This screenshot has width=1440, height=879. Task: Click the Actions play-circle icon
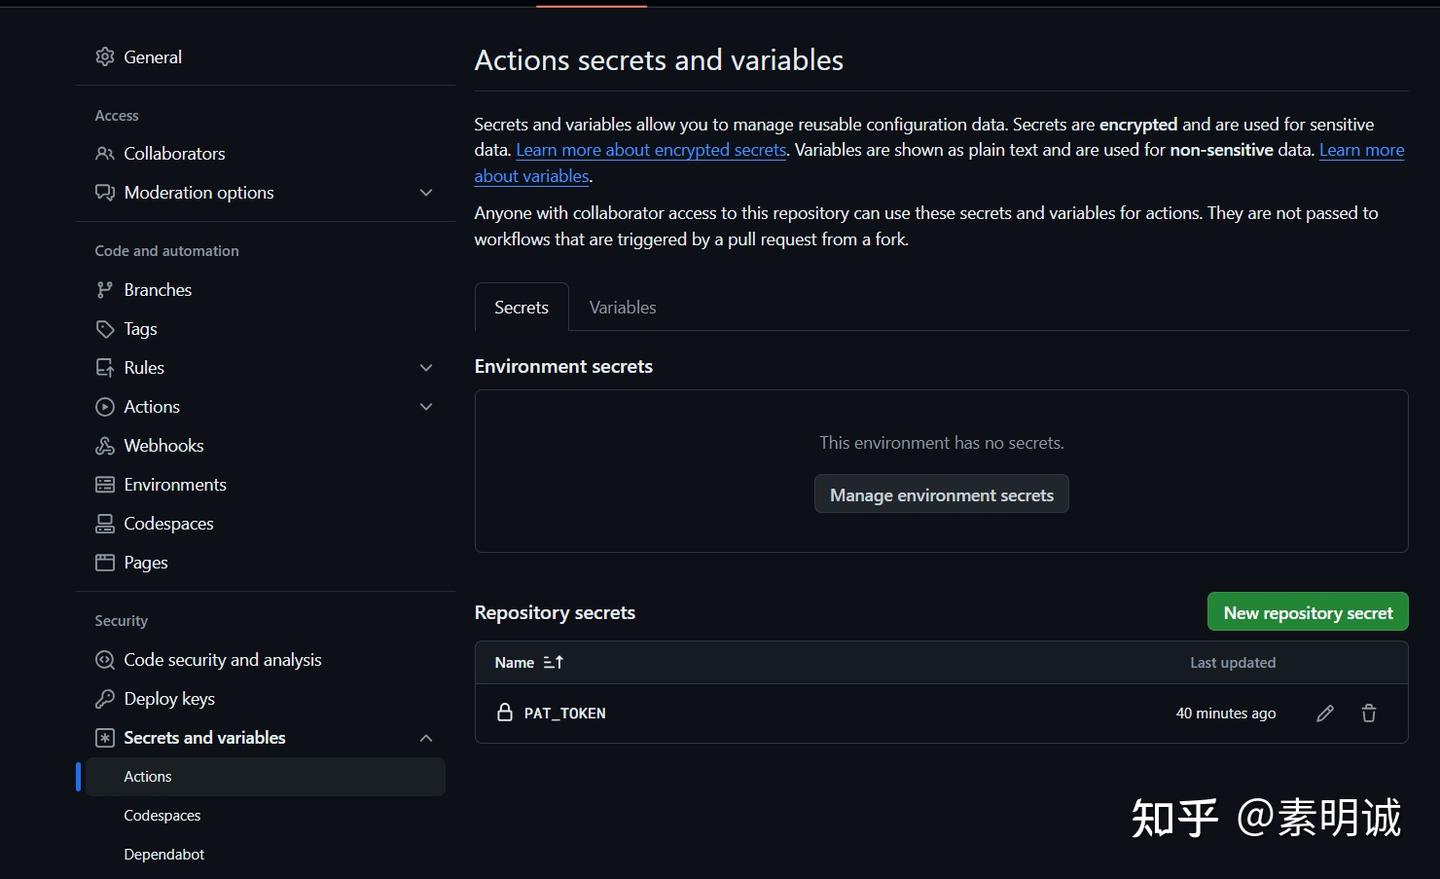[105, 407]
